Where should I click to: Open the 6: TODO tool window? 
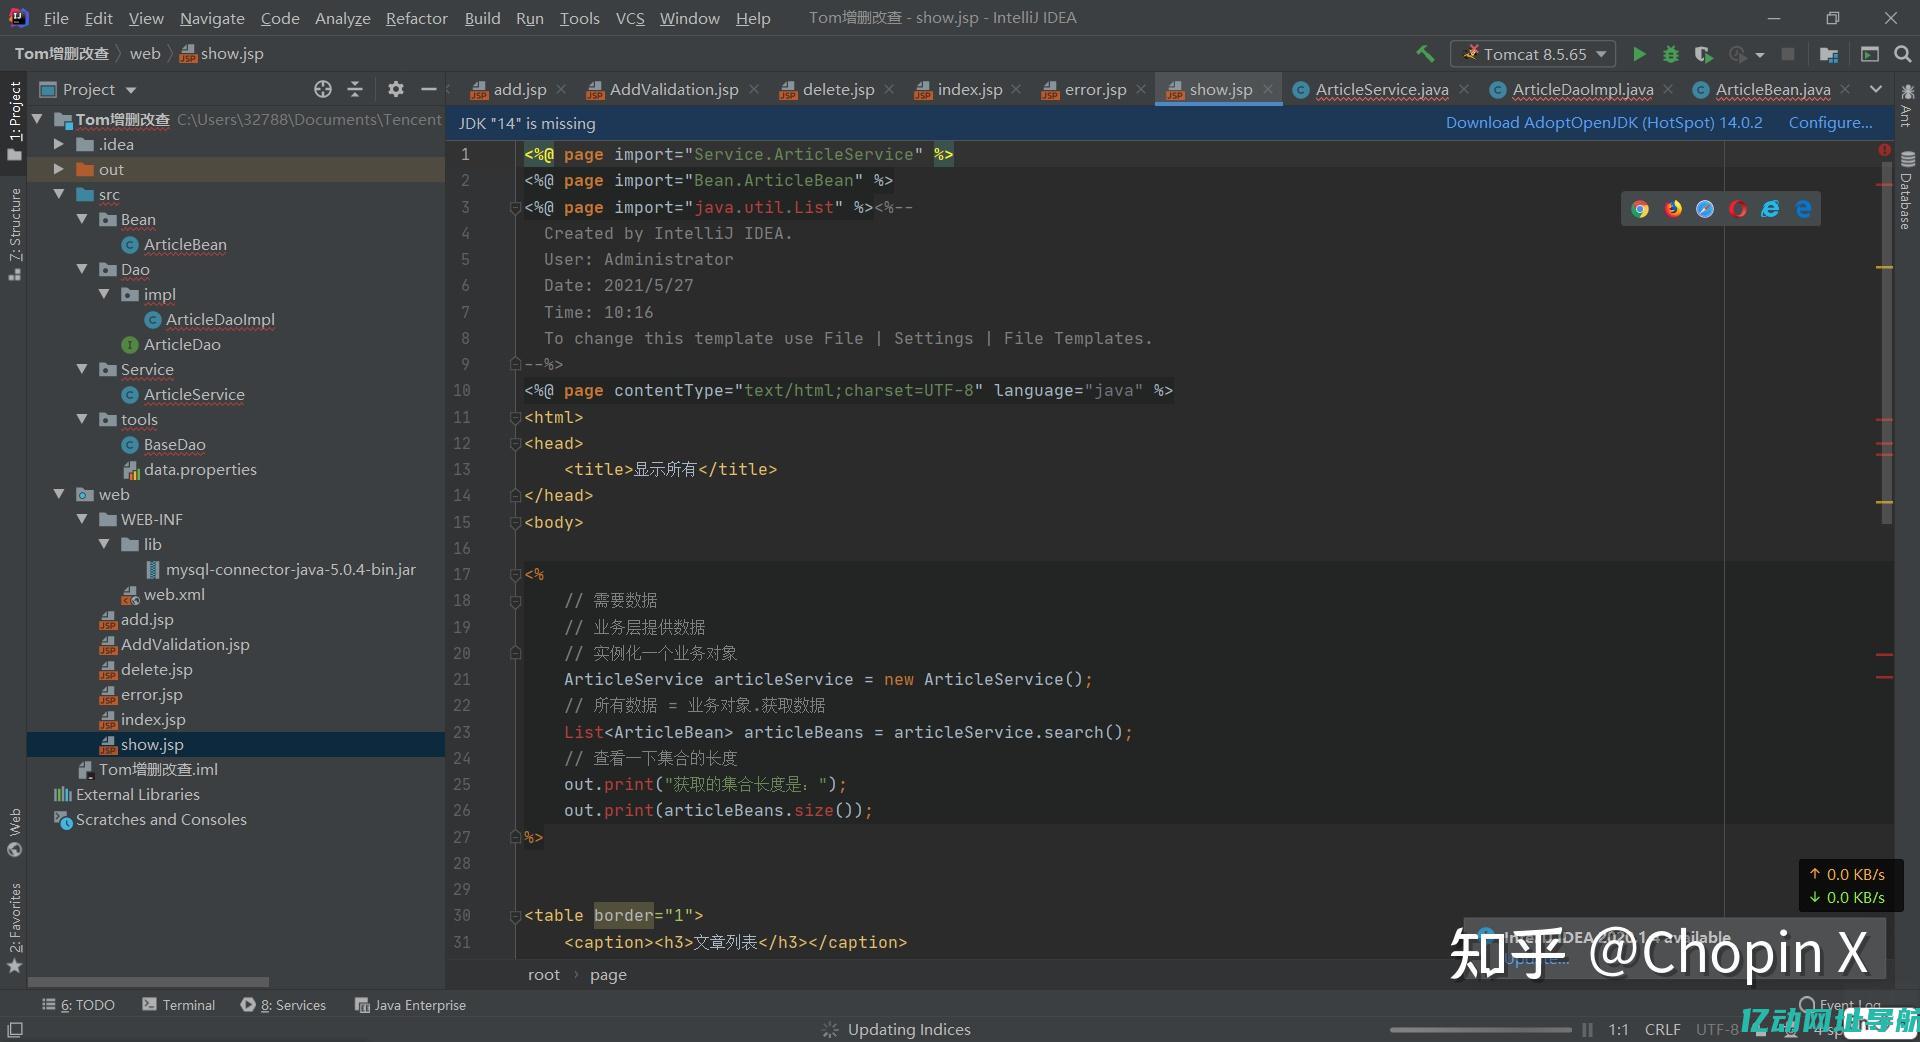(x=78, y=1005)
